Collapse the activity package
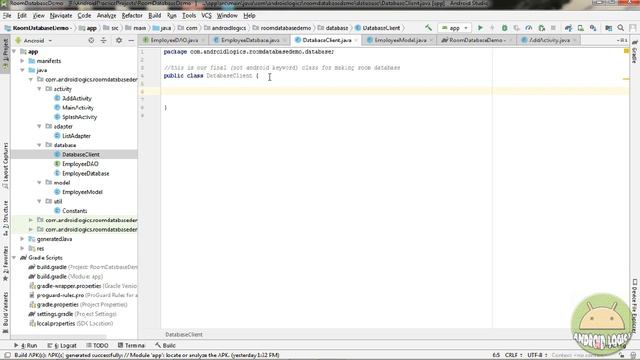 point(39,89)
